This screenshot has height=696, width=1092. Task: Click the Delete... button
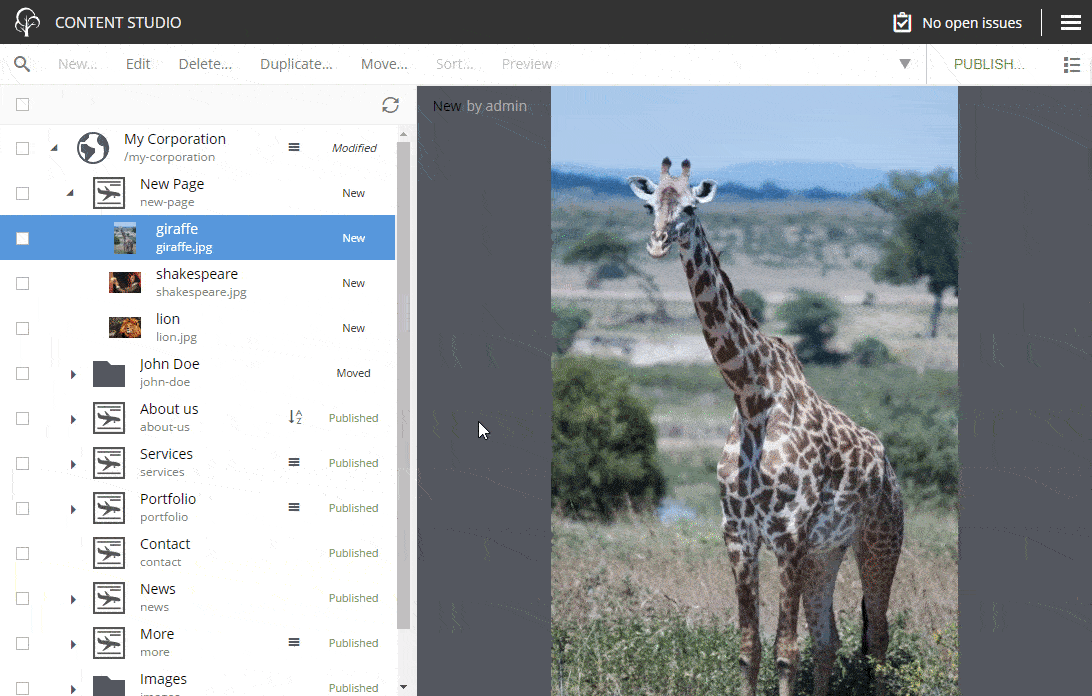tap(205, 64)
